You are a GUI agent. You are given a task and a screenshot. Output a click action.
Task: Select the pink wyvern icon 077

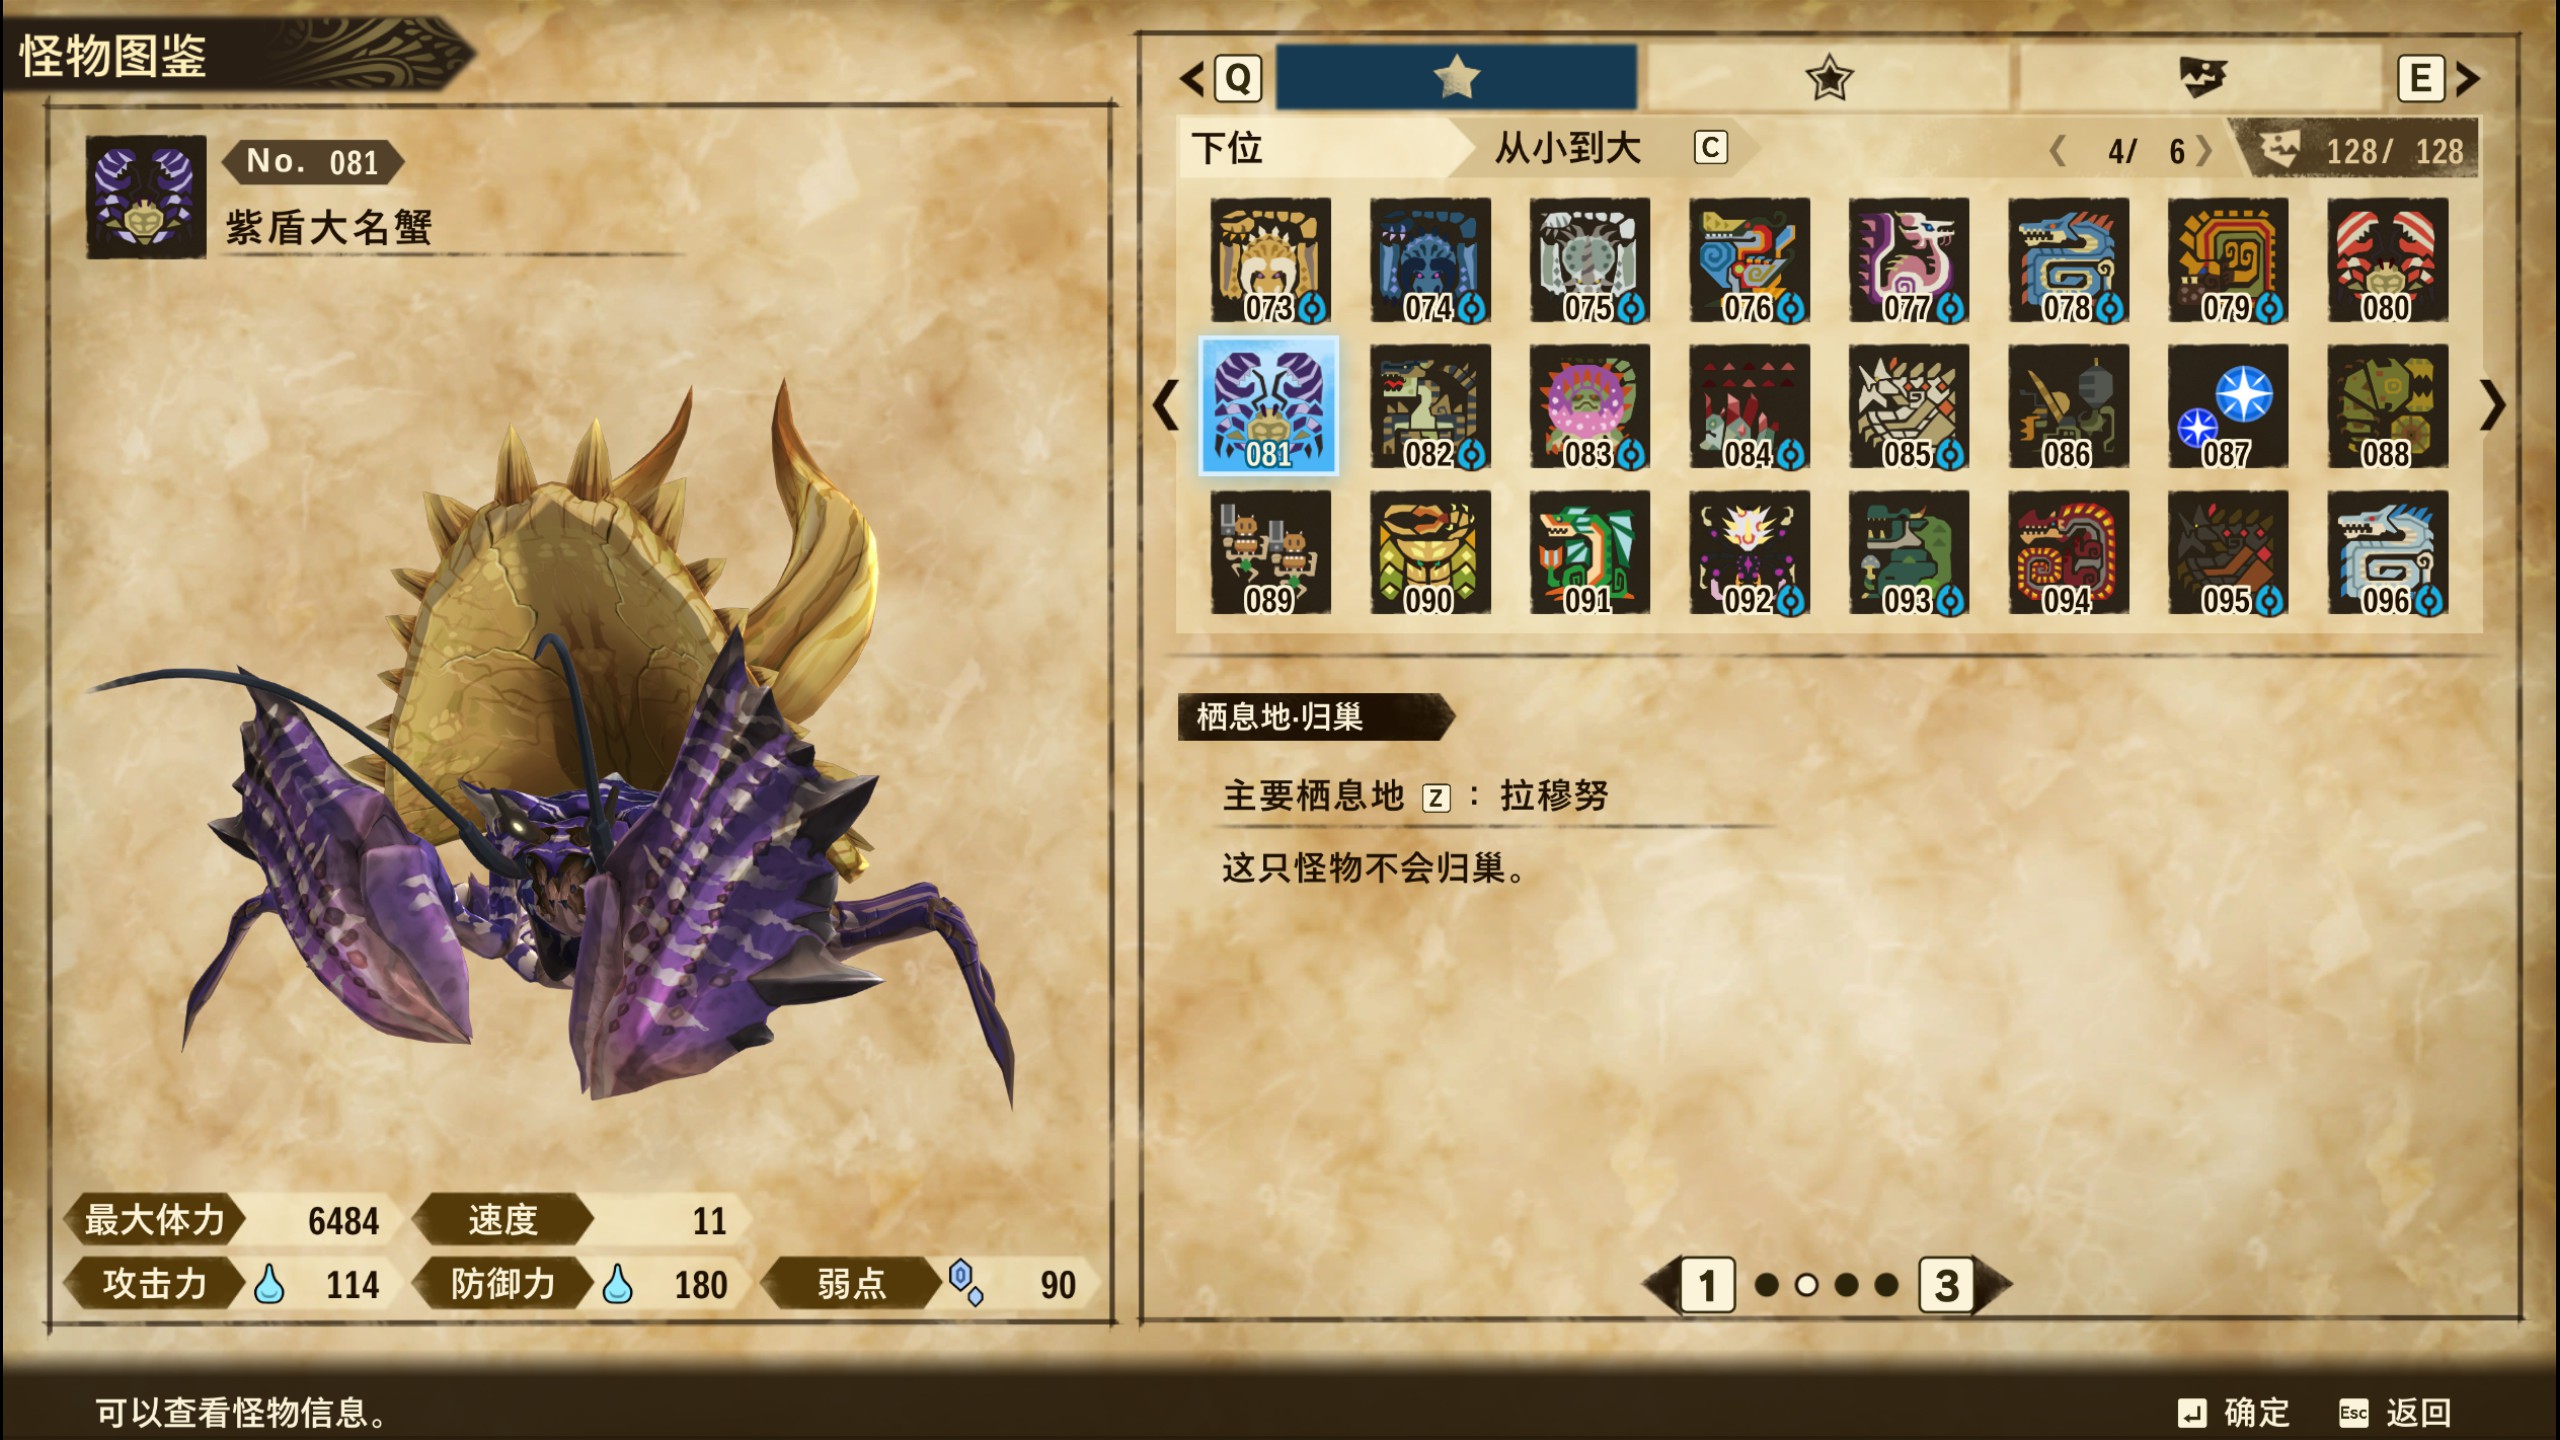(x=1908, y=260)
